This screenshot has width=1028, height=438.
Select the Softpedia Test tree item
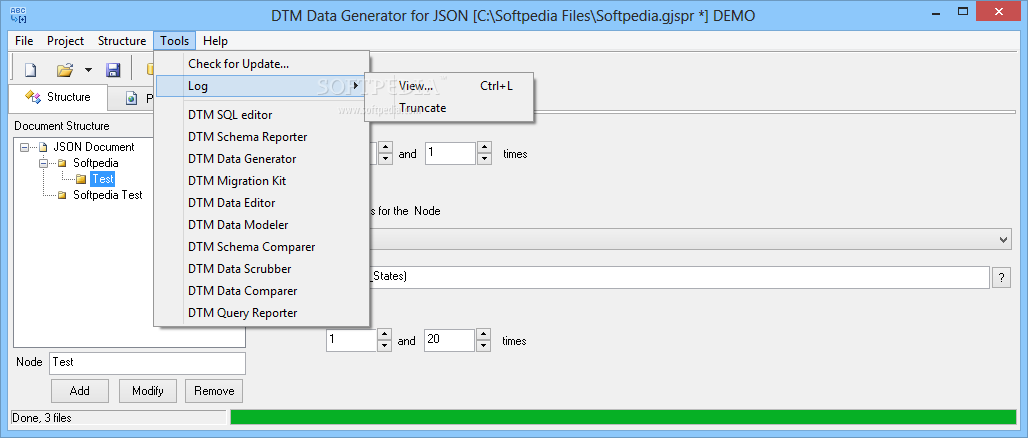(108, 195)
